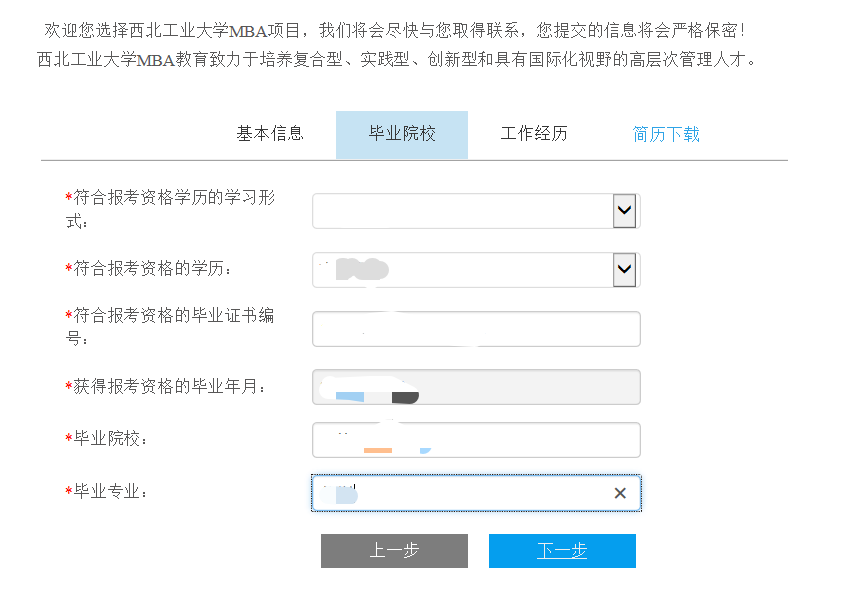Click the 毕业年月 date field
Screen dimensions: 844x589
pos(476,387)
